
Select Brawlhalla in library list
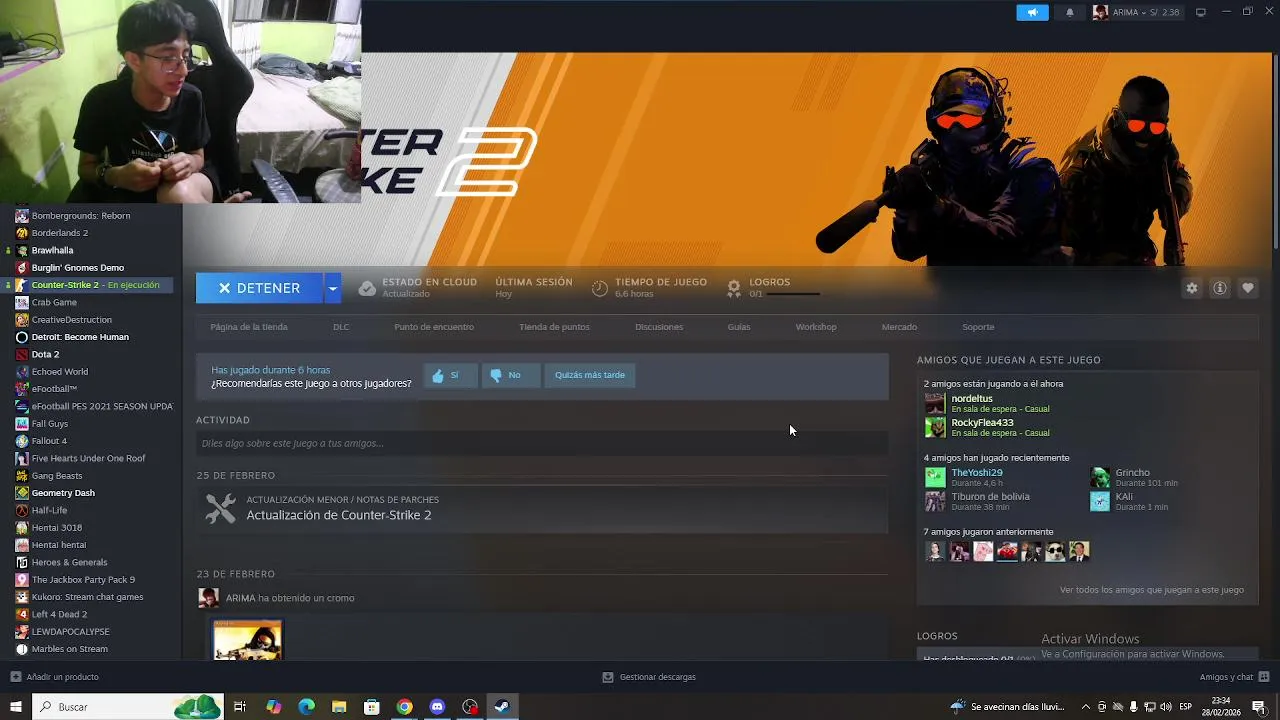[x=52, y=250]
